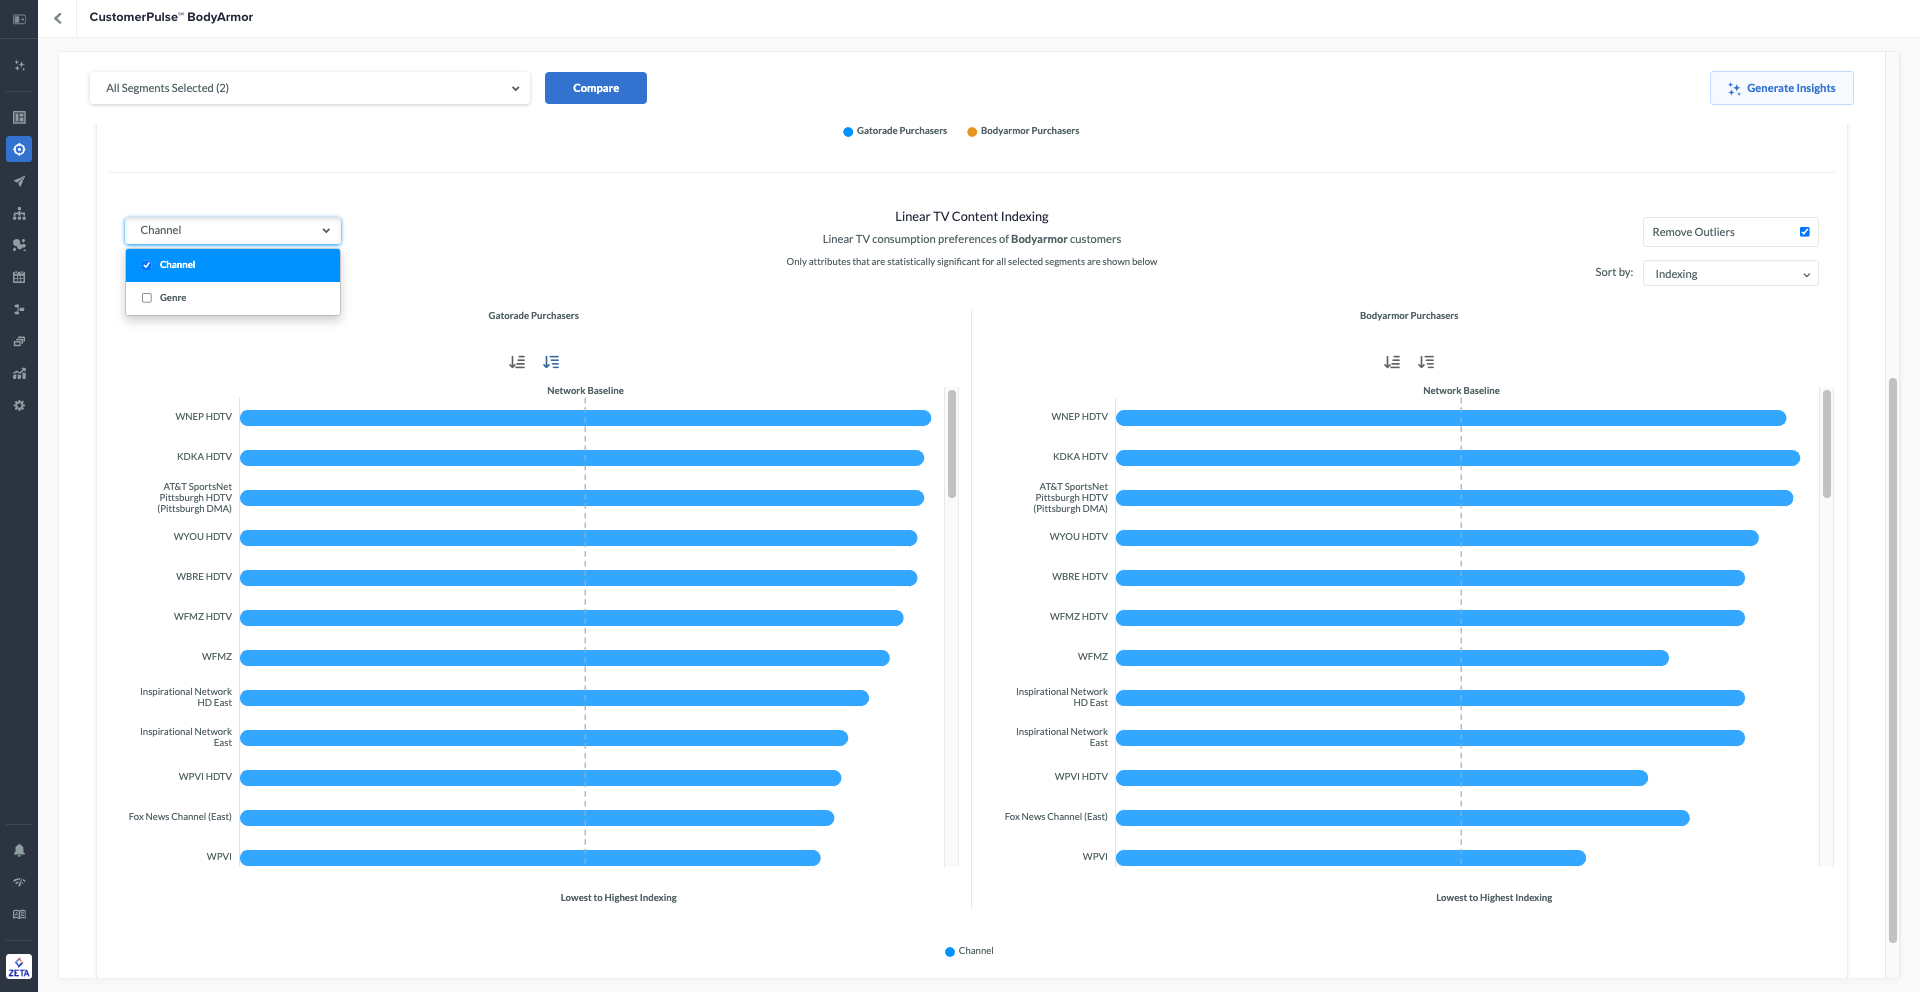Click the page vertical scrollbar at right
The height and width of the screenshot is (992, 1920).
pos(1892,660)
